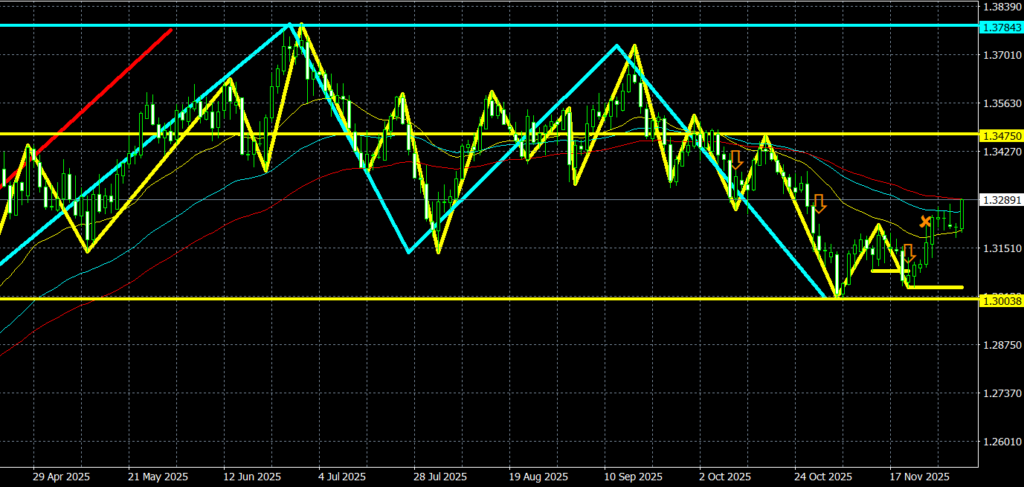Select the leftmost orange down arrow
The width and height of the screenshot is (1024, 487).
(x=735, y=159)
